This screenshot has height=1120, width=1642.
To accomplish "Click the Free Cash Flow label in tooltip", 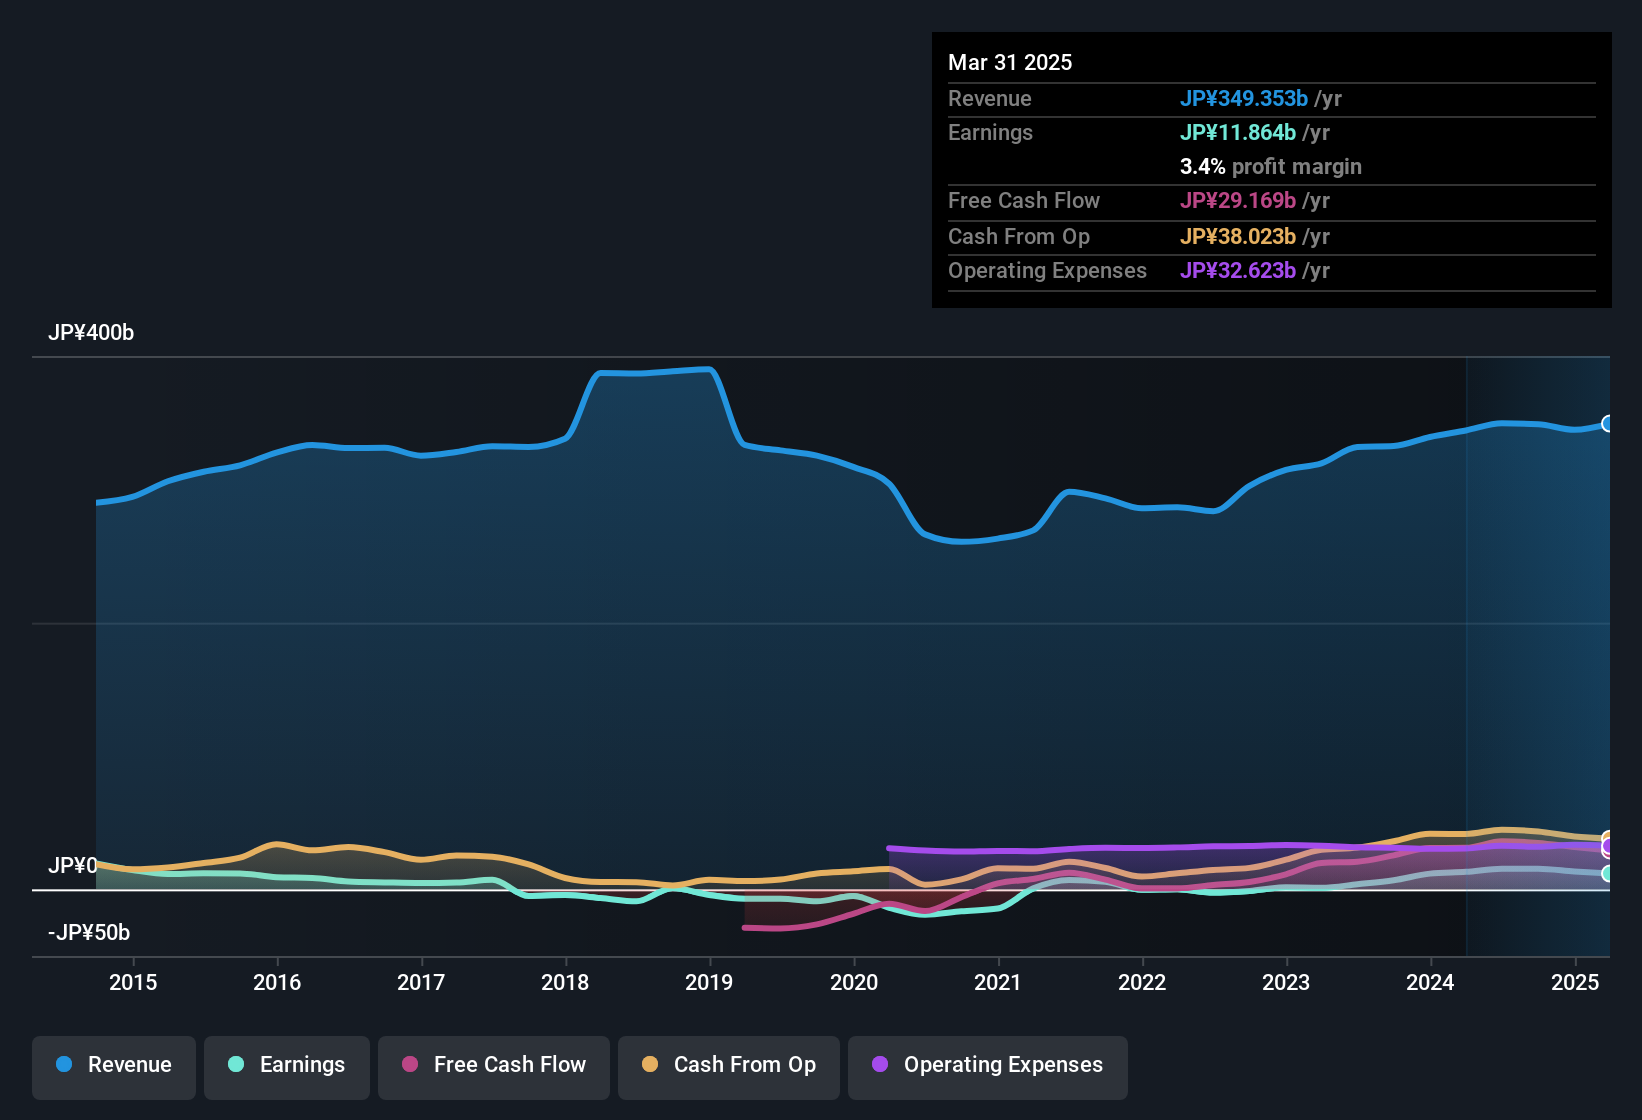I will point(1024,200).
